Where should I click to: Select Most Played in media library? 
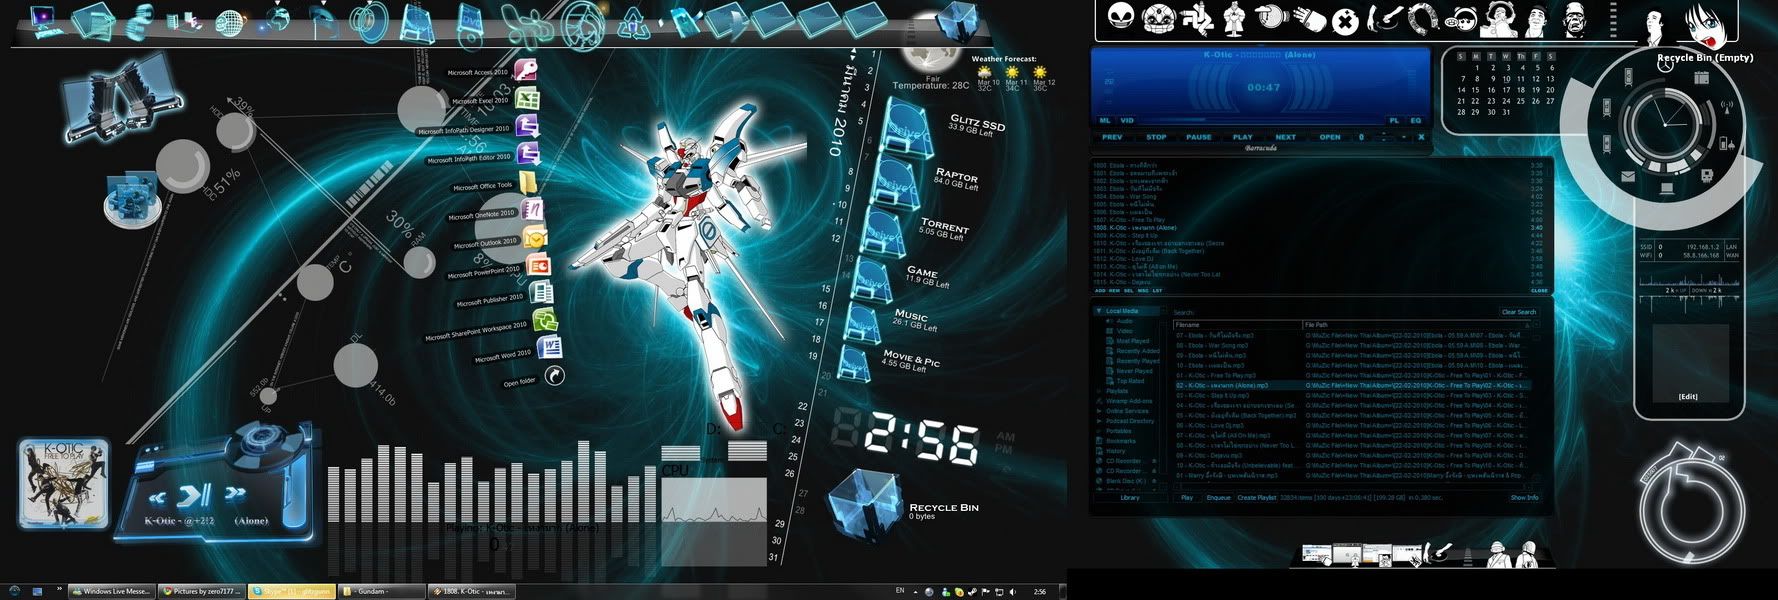(x=1133, y=341)
